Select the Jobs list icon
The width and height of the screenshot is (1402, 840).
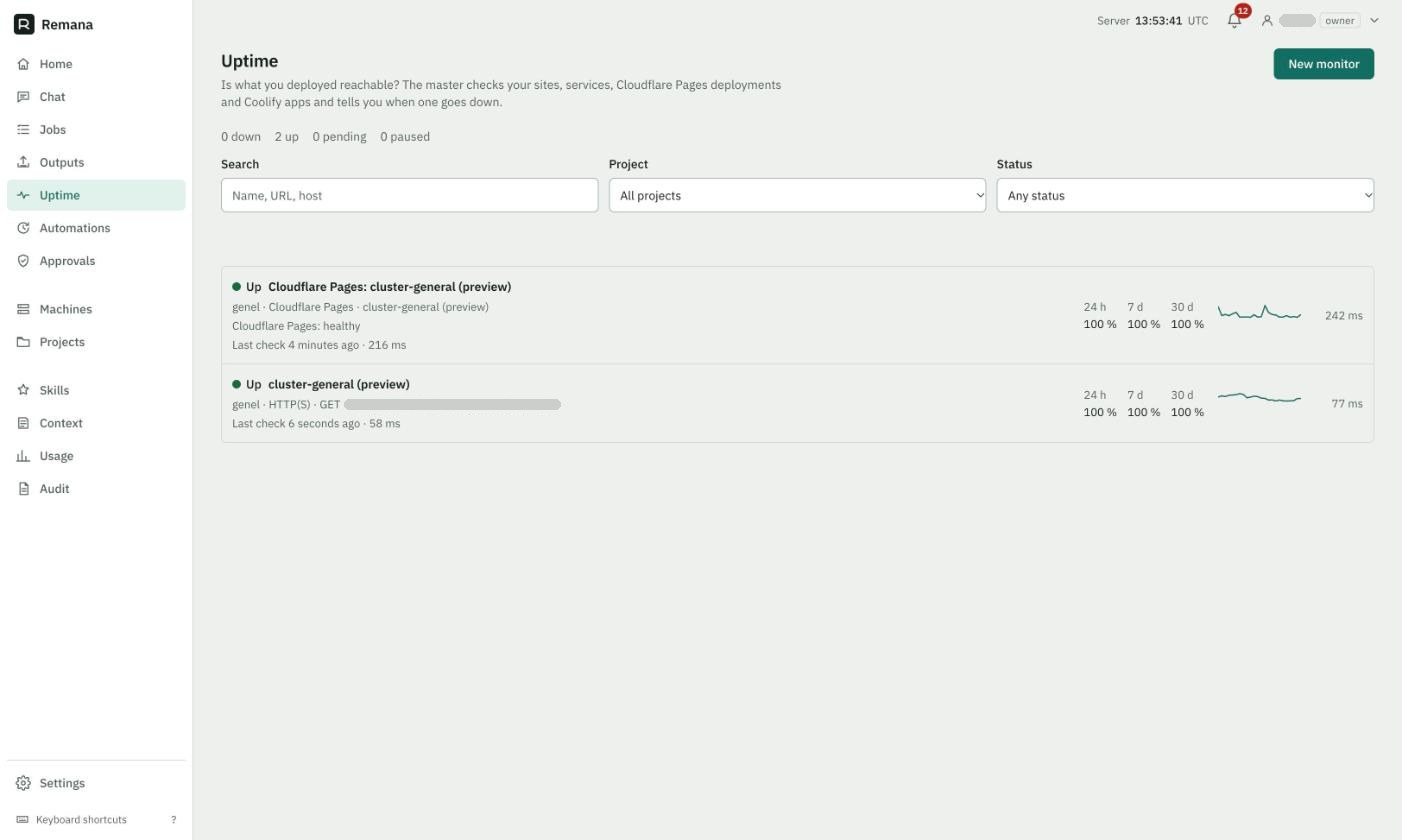click(x=23, y=130)
